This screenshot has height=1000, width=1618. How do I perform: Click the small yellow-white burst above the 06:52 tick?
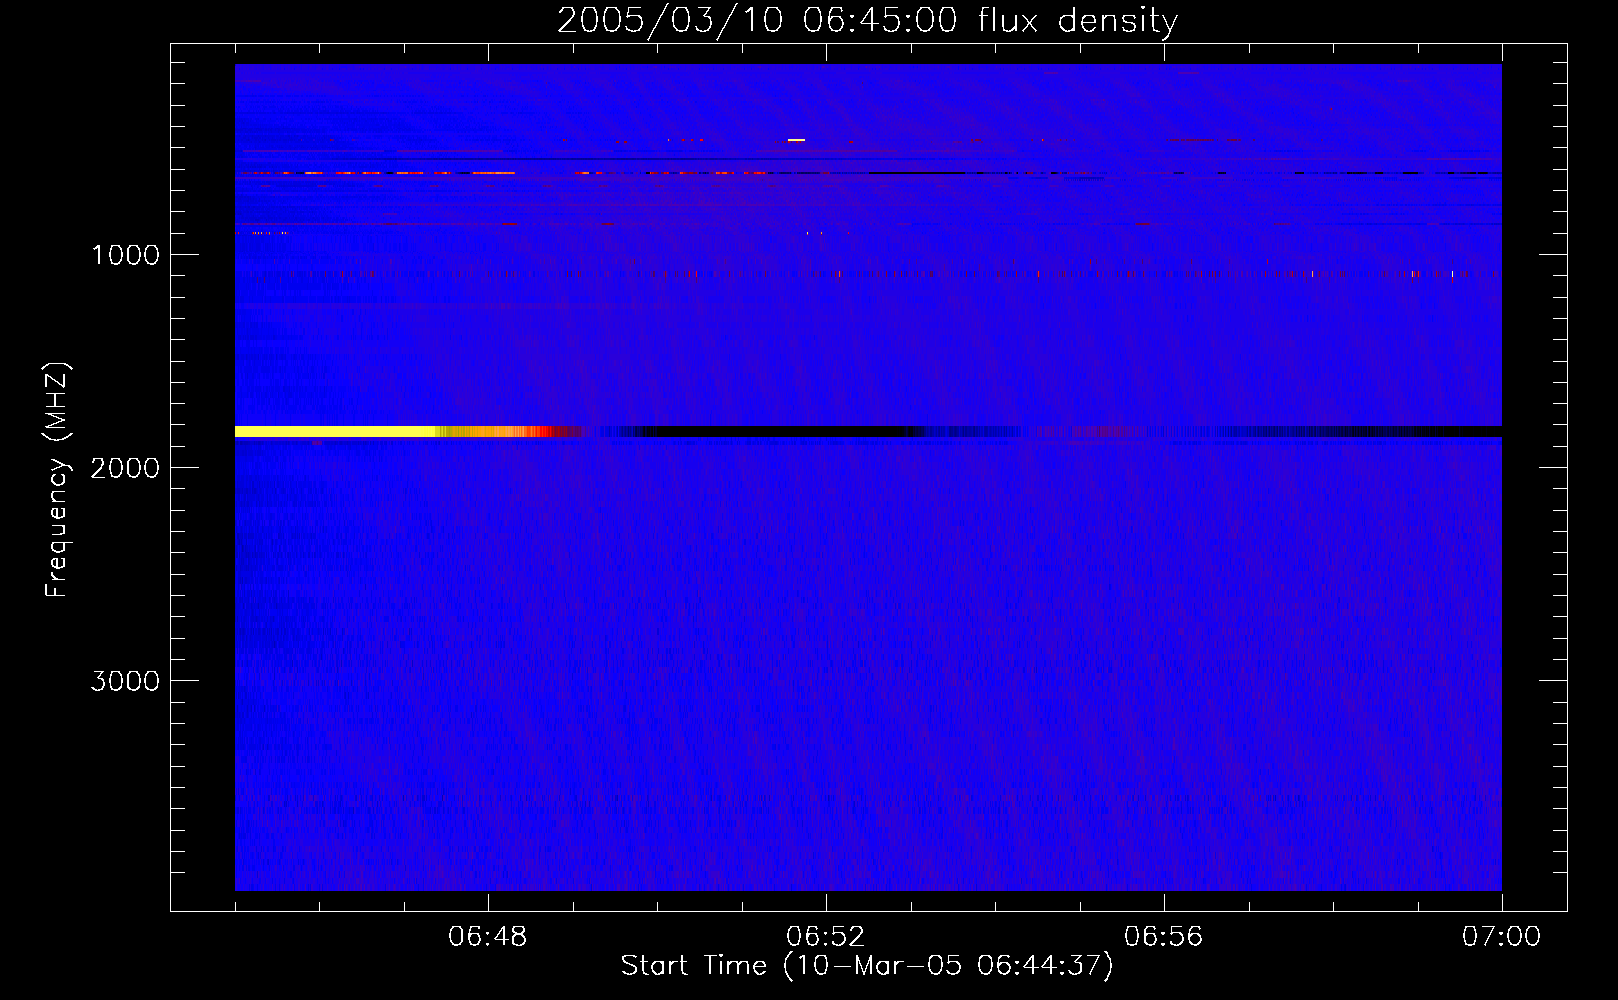click(x=796, y=140)
